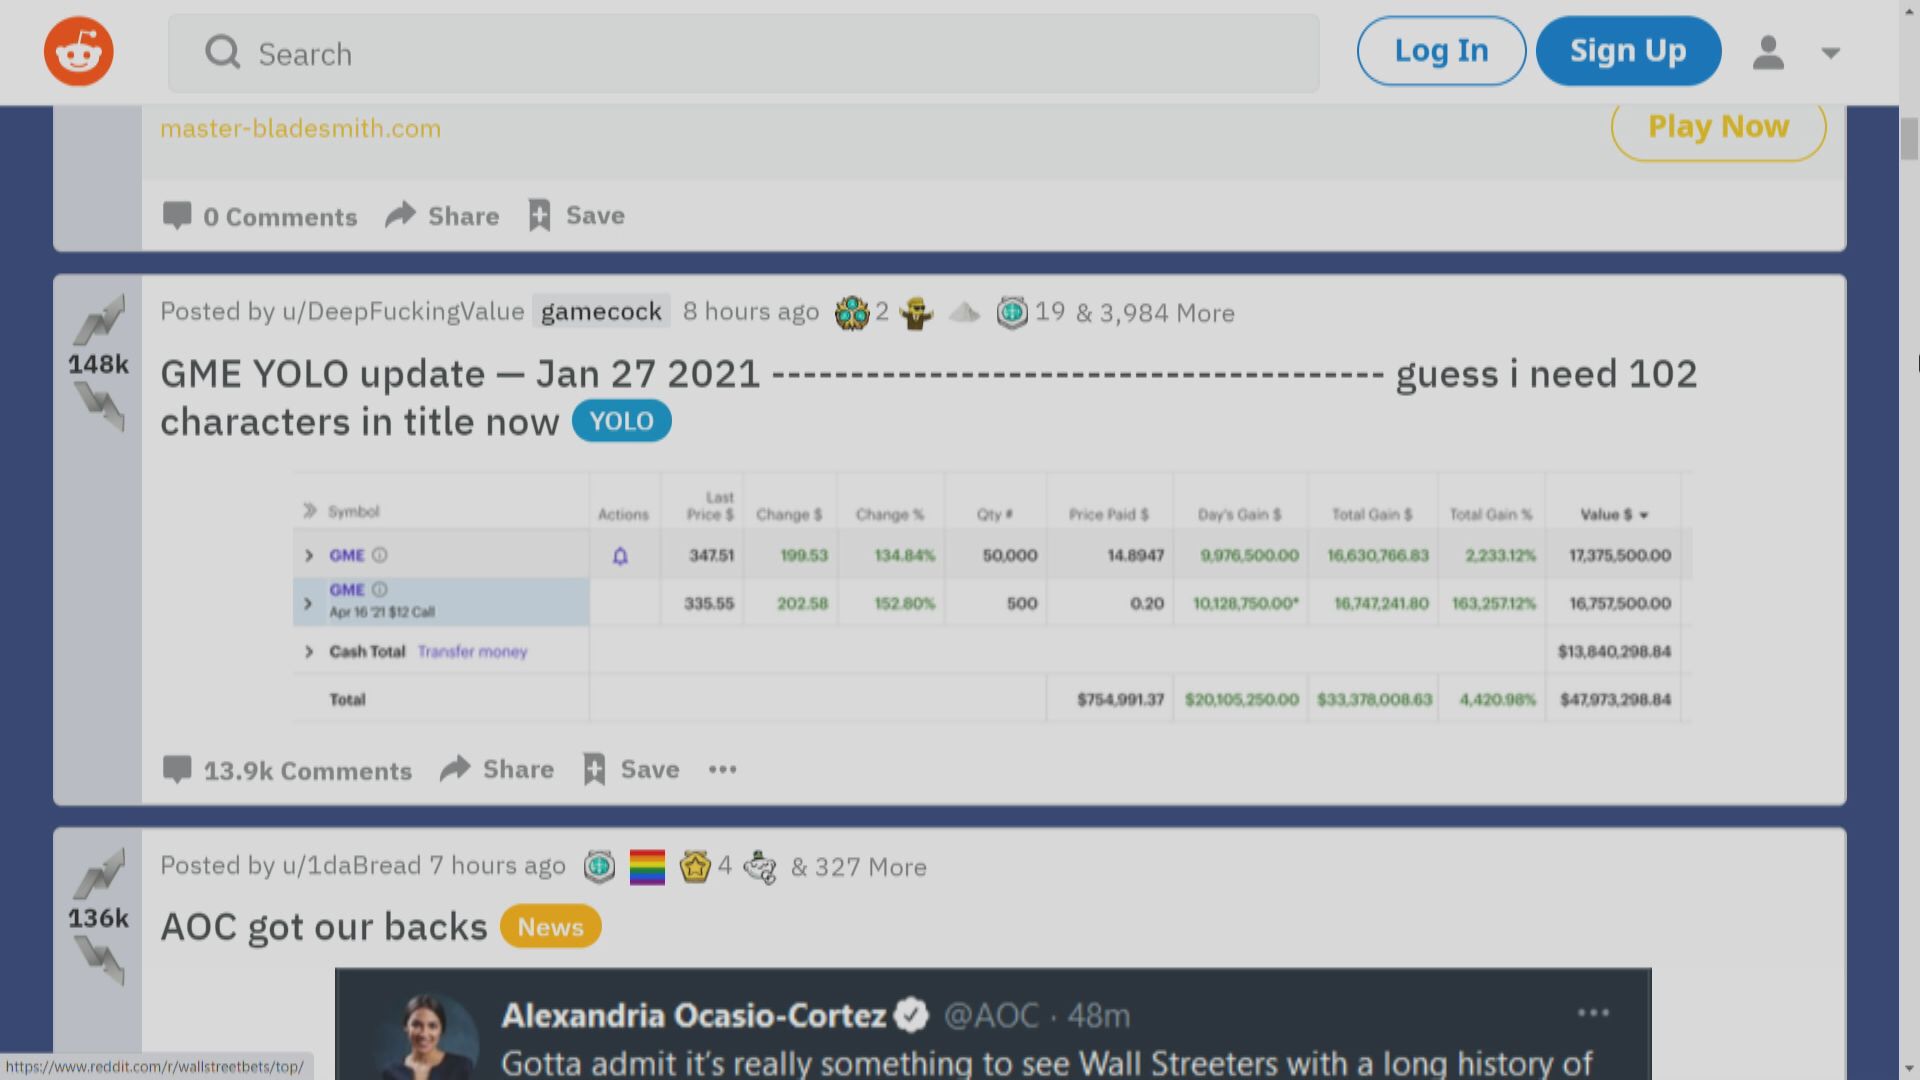
Task: Click the Reddit logo home icon
Action: [78, 52]
